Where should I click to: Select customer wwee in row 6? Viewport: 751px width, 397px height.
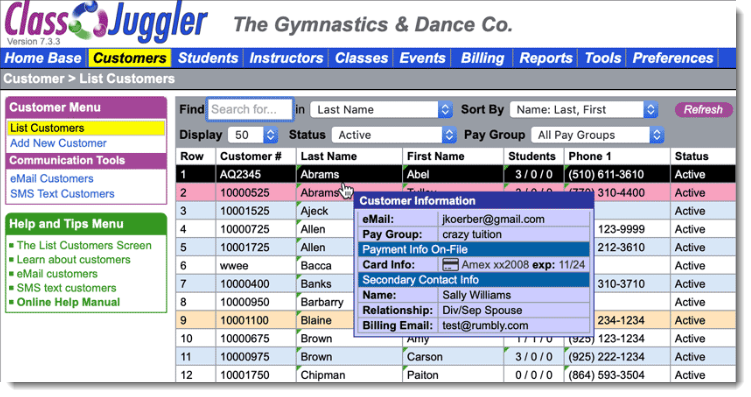[234, 266]
